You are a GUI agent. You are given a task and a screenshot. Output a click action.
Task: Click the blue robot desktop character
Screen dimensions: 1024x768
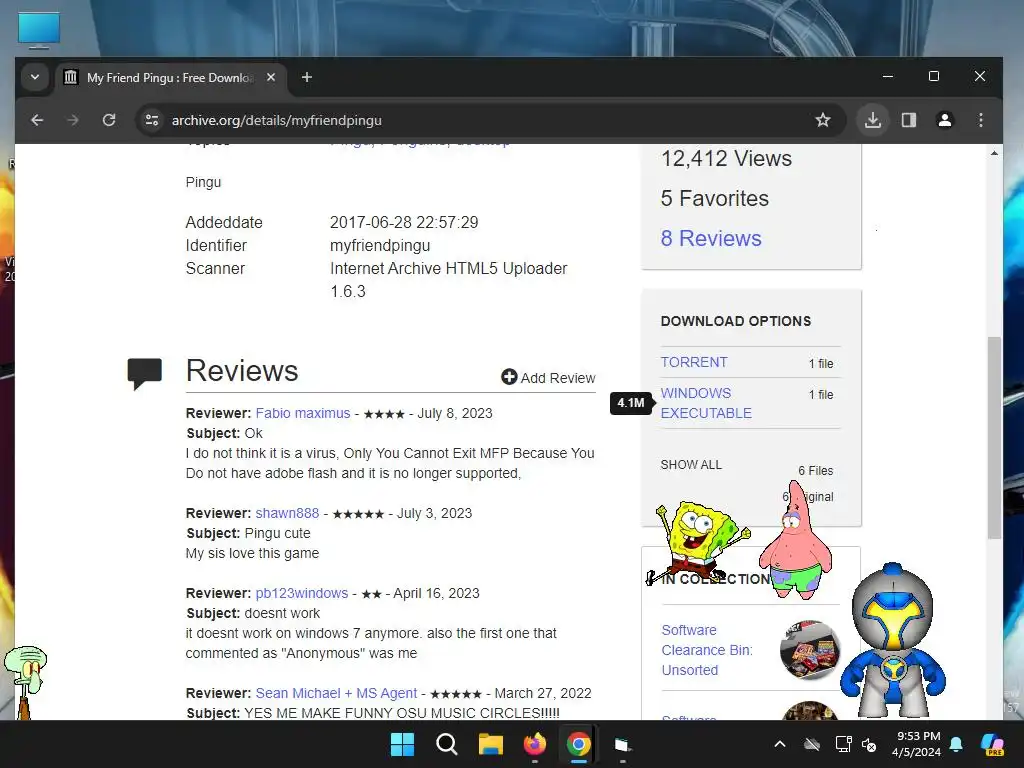click(892, 640)
